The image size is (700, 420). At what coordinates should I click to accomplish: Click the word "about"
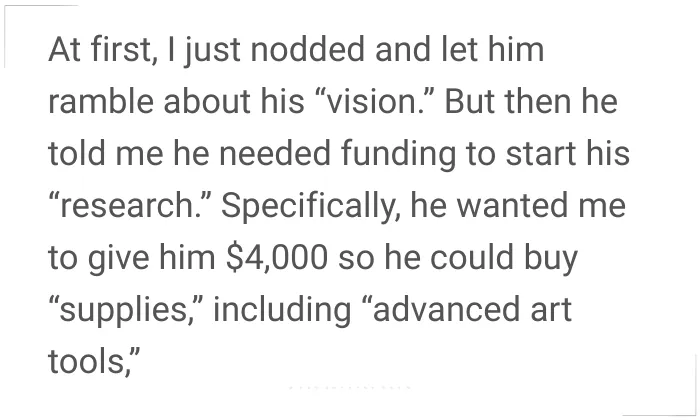[207, 101]
